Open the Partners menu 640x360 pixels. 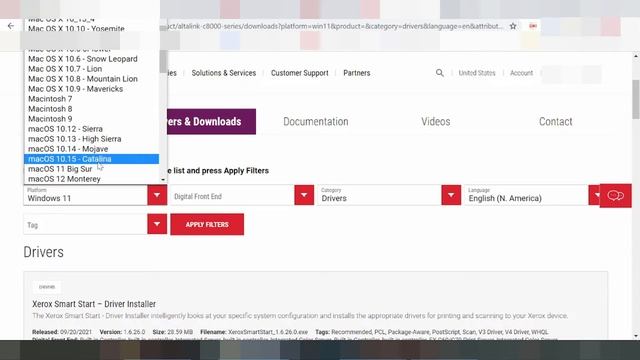(357, 73)
